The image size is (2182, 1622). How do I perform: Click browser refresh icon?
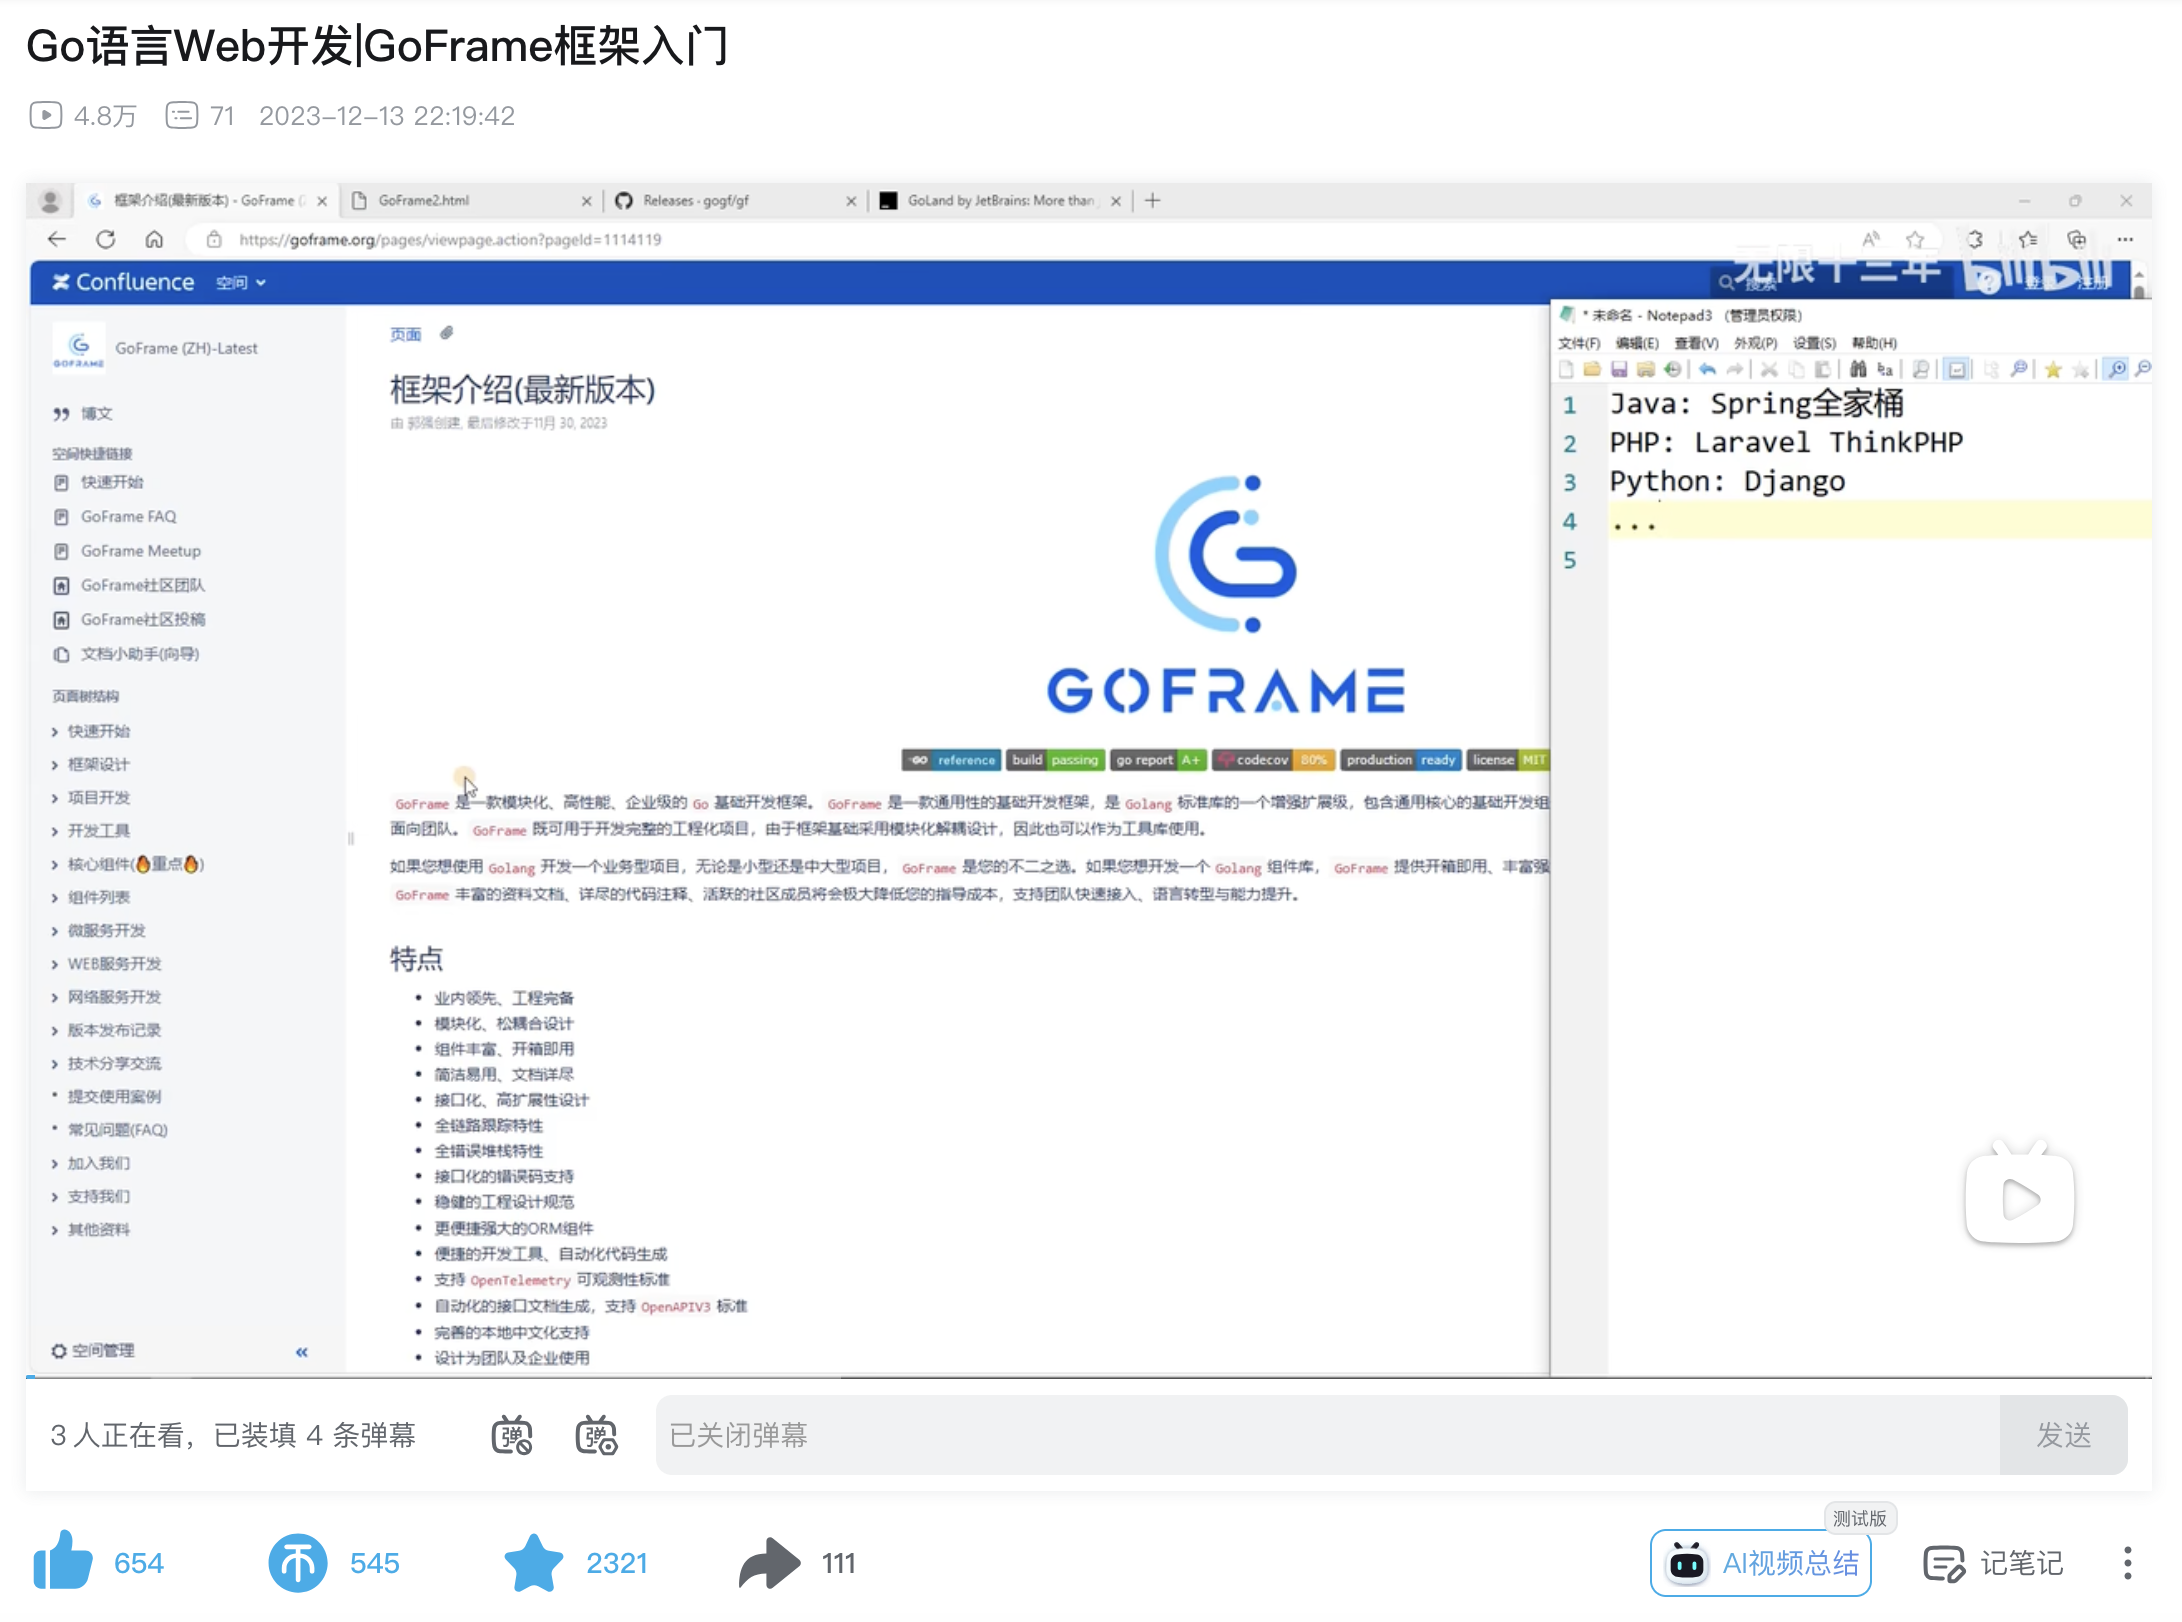click(x=106, y=239)
